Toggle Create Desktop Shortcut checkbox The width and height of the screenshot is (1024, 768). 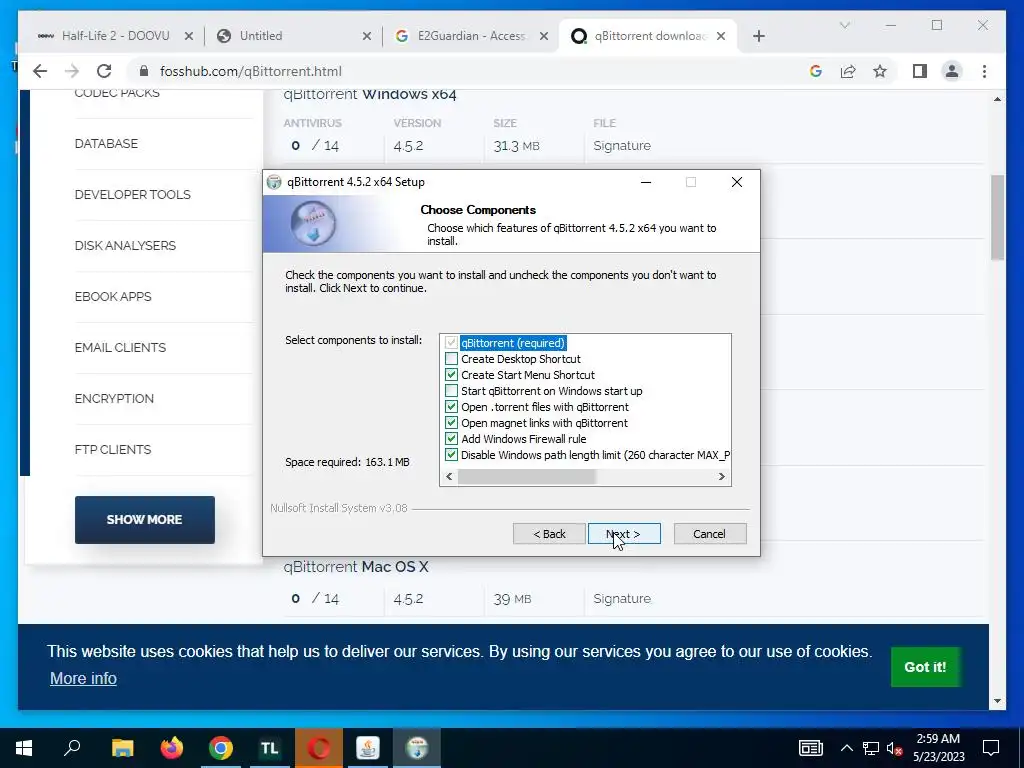point(451,359)
